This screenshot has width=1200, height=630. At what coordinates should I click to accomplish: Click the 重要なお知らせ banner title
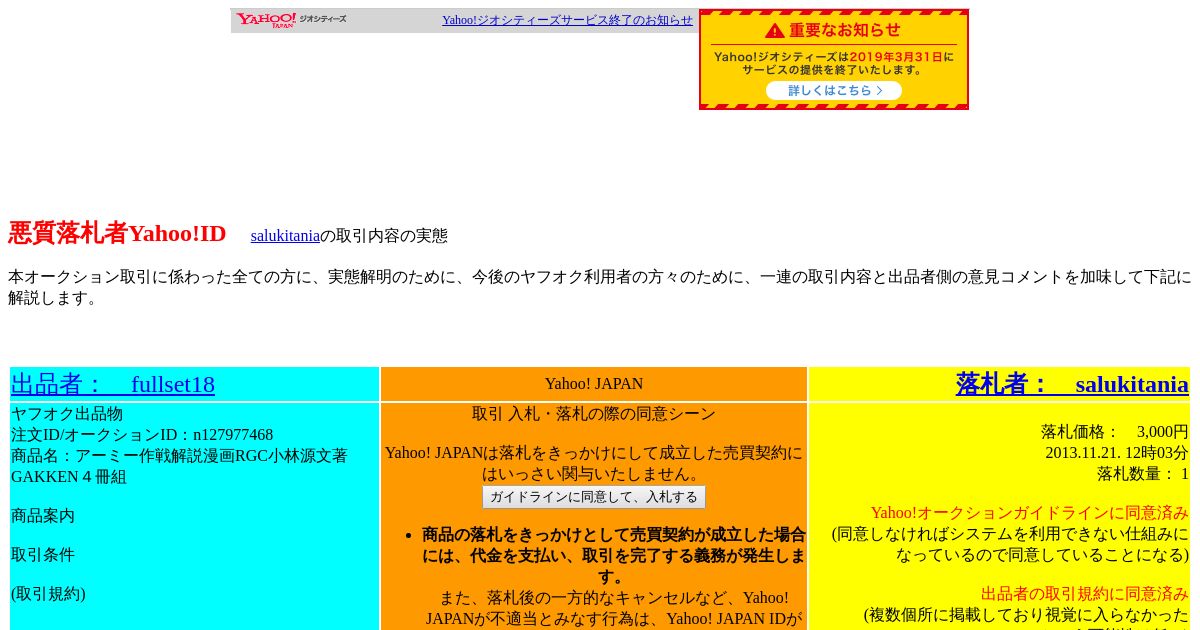click(x=845, y=31)
